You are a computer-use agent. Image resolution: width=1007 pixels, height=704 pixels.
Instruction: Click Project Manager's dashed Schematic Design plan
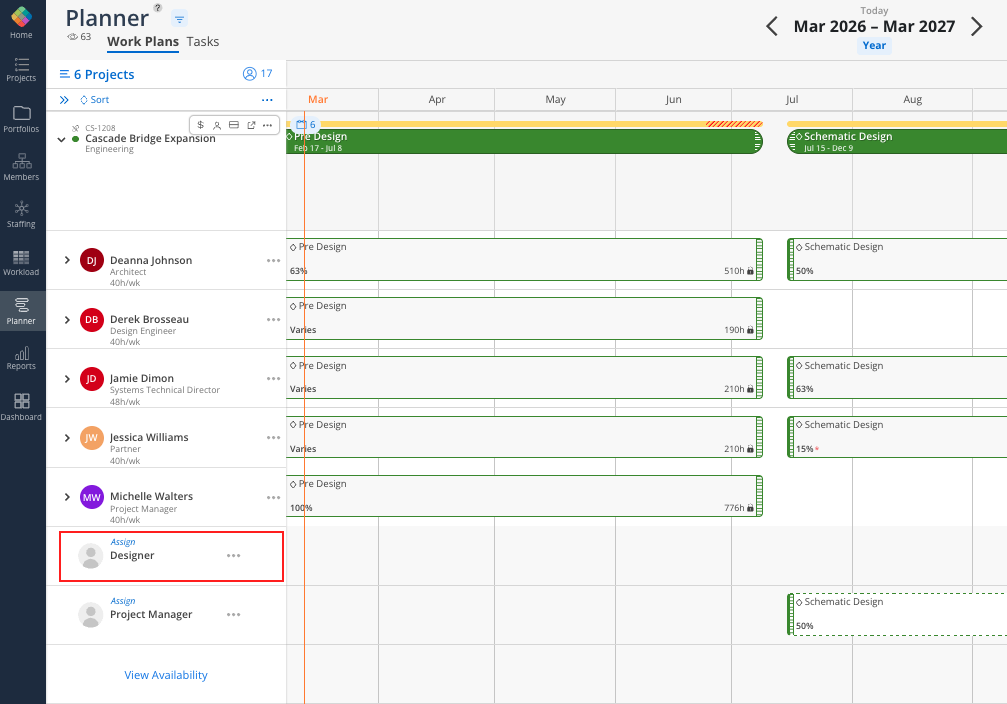pos(897,614)
